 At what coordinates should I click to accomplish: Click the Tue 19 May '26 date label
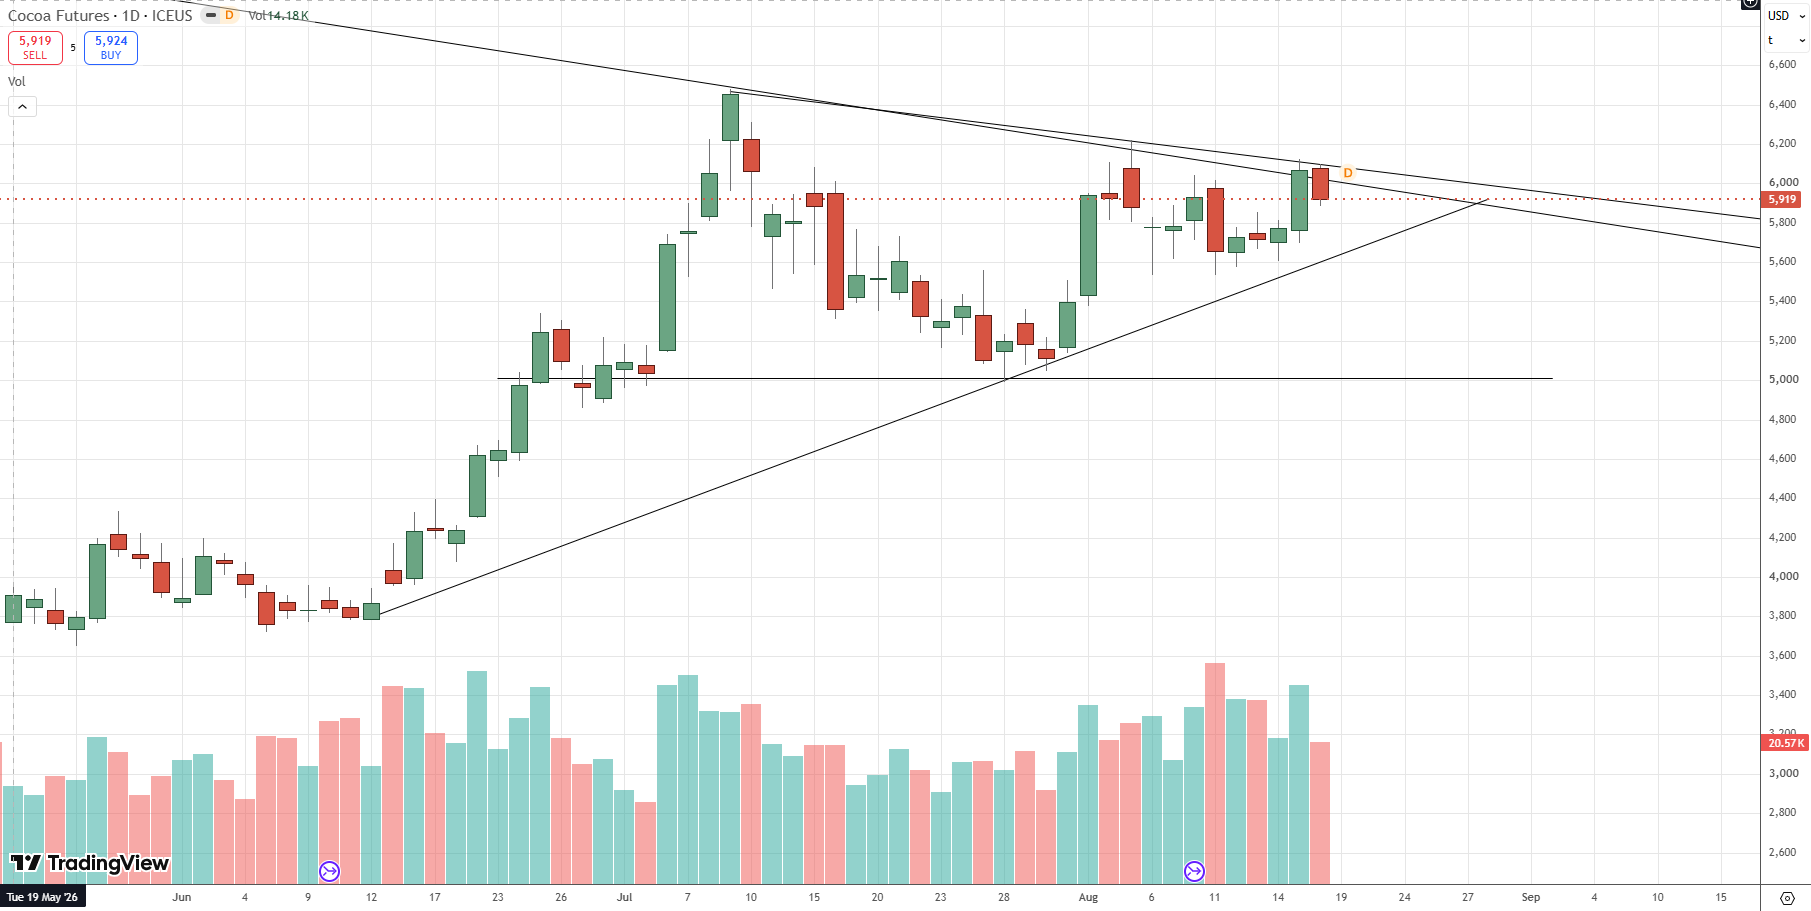(43, 897)
